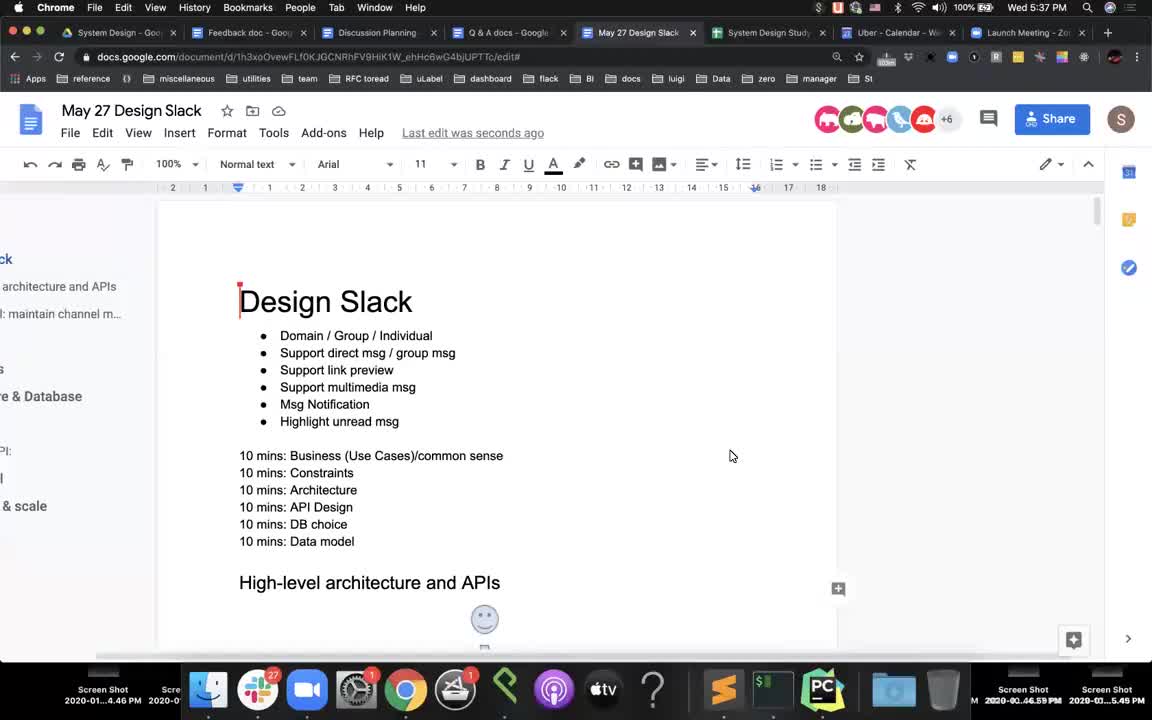This screenshot has height=720, width=1152.
Task: Switch to the Feedback doc tab
Action: [250, 33]
